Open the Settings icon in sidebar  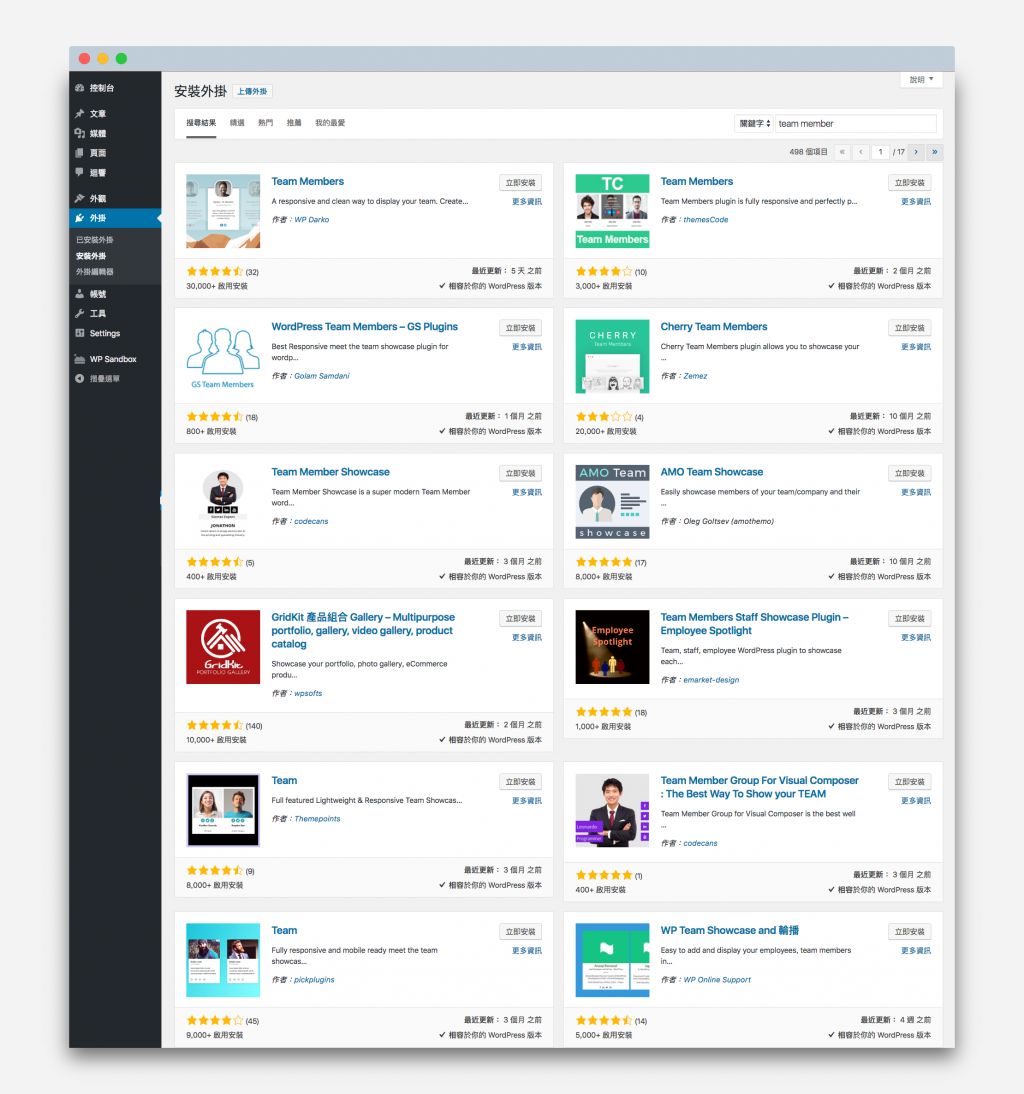click(x=80, y=334)
